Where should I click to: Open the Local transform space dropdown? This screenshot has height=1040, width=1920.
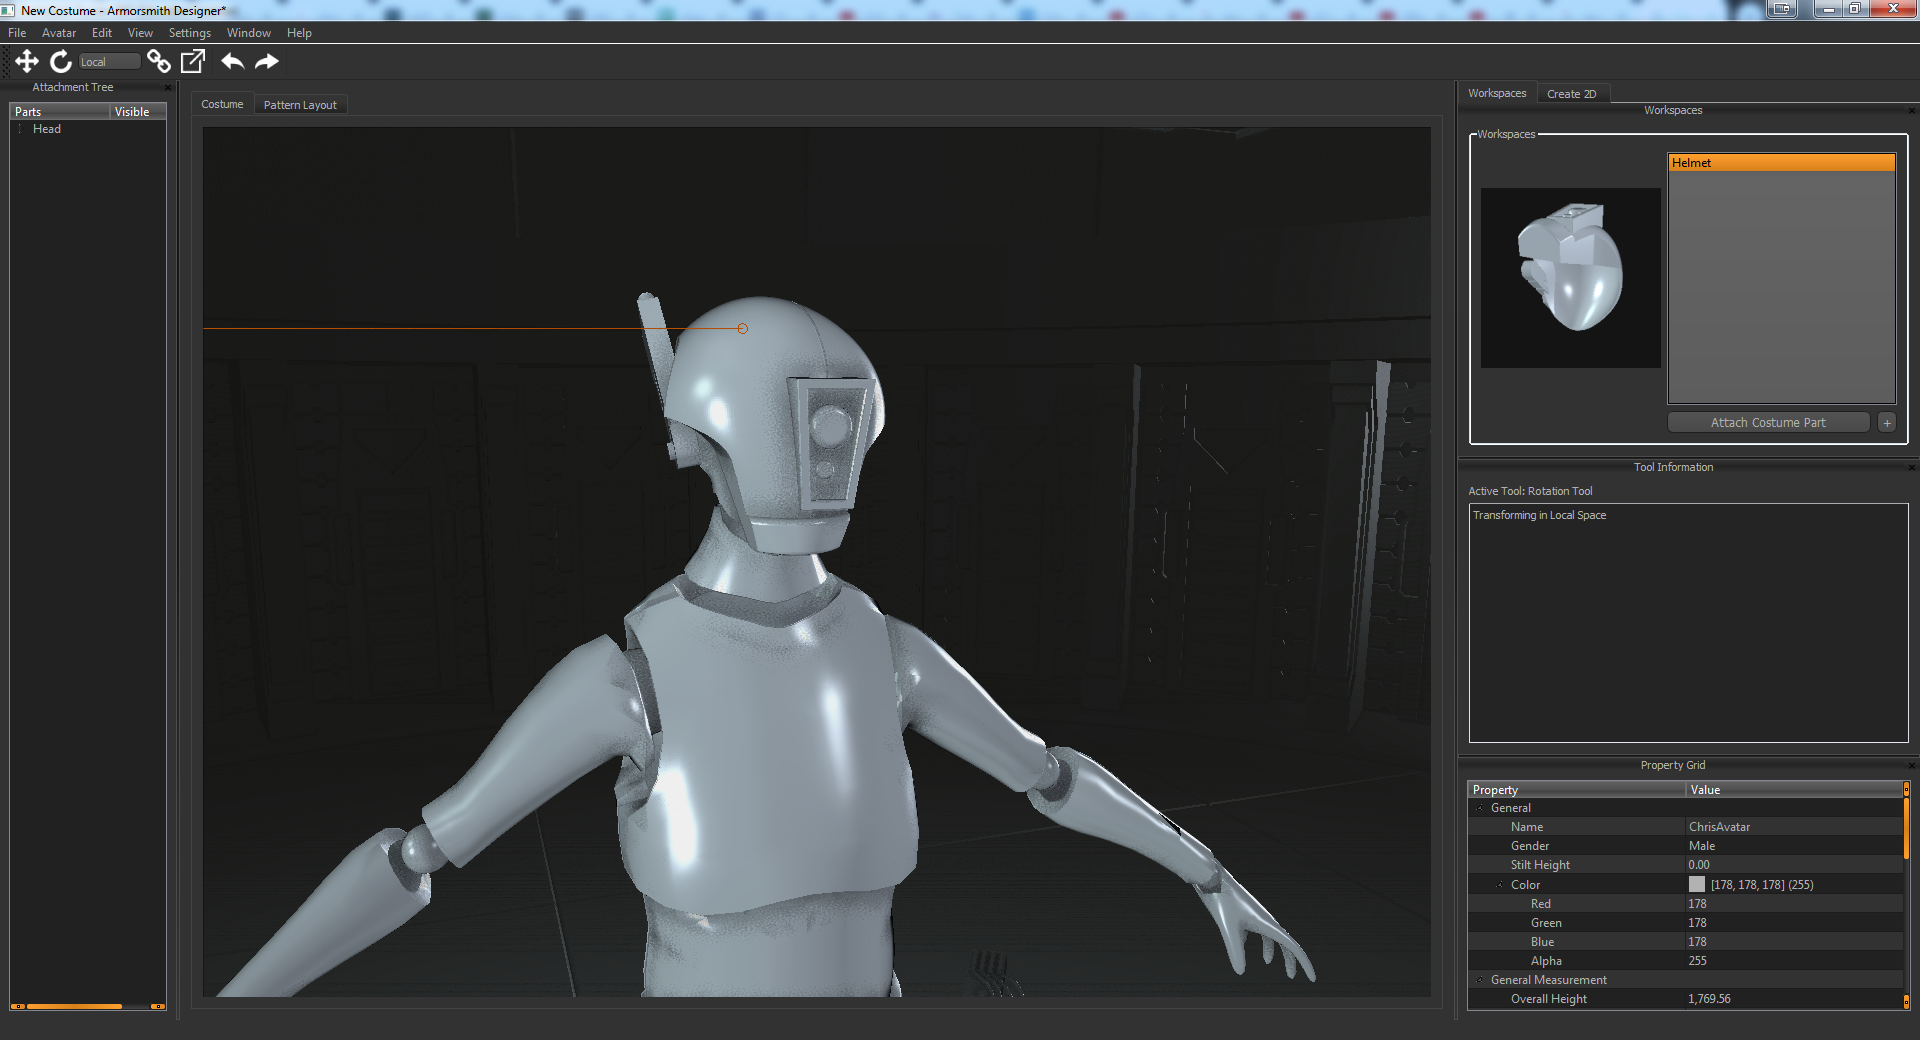click(x=109, y=62)
